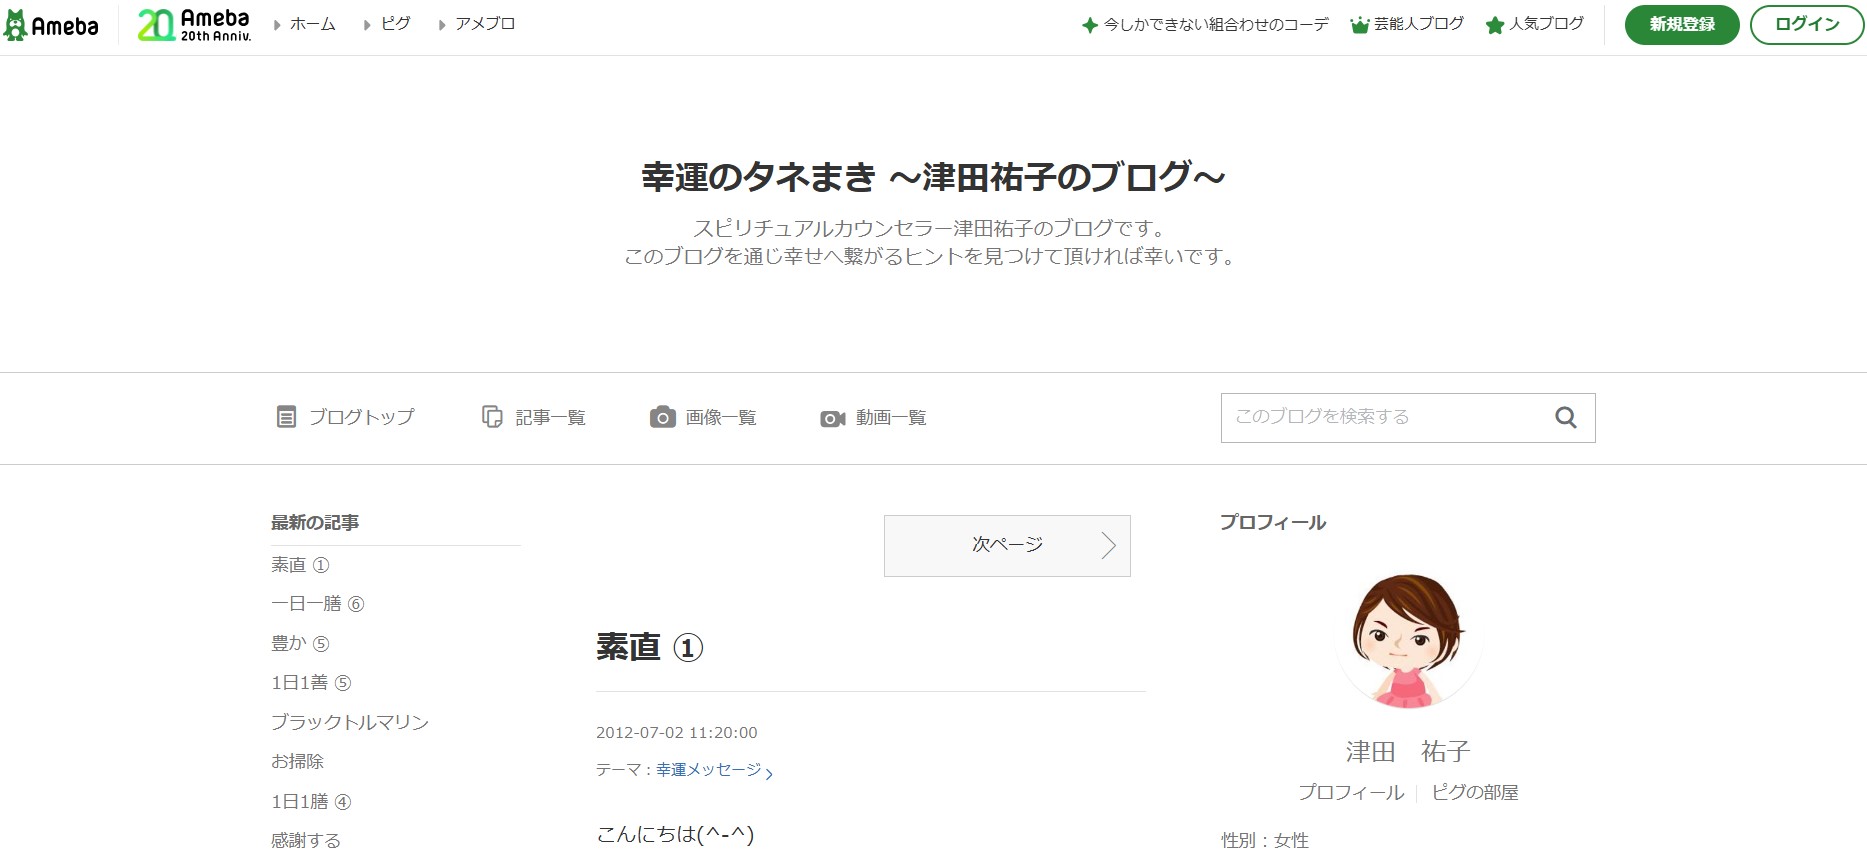Open the 幸運メッセージ theme link
This screenshot has width=1867, height=855.
click(x=708, y=770)
